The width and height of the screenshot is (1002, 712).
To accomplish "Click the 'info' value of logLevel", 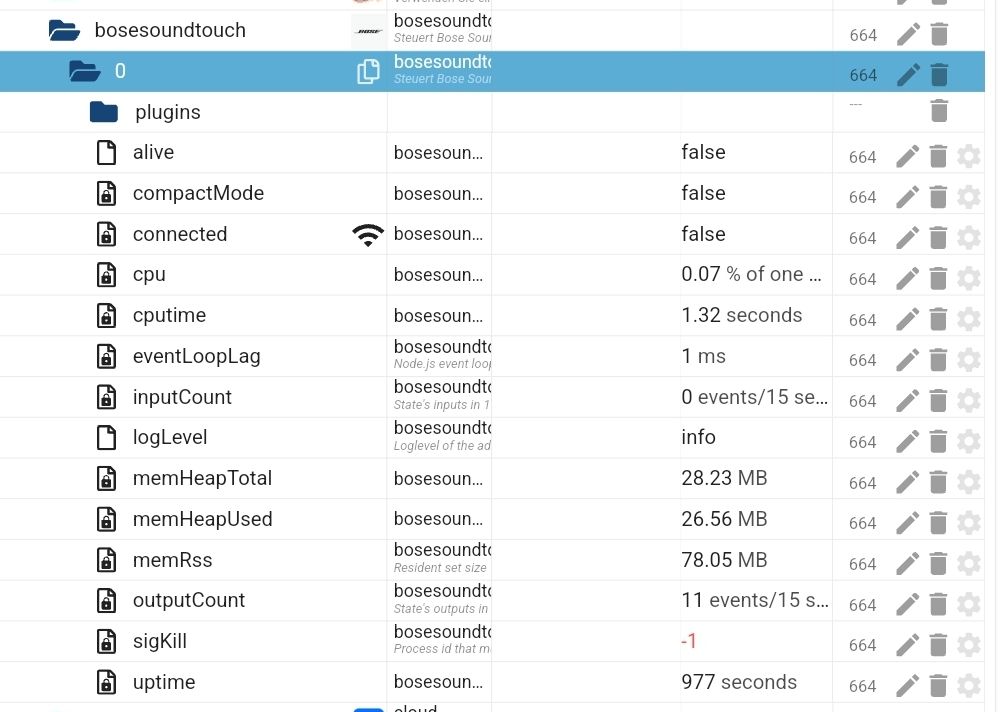I will 698,437.
